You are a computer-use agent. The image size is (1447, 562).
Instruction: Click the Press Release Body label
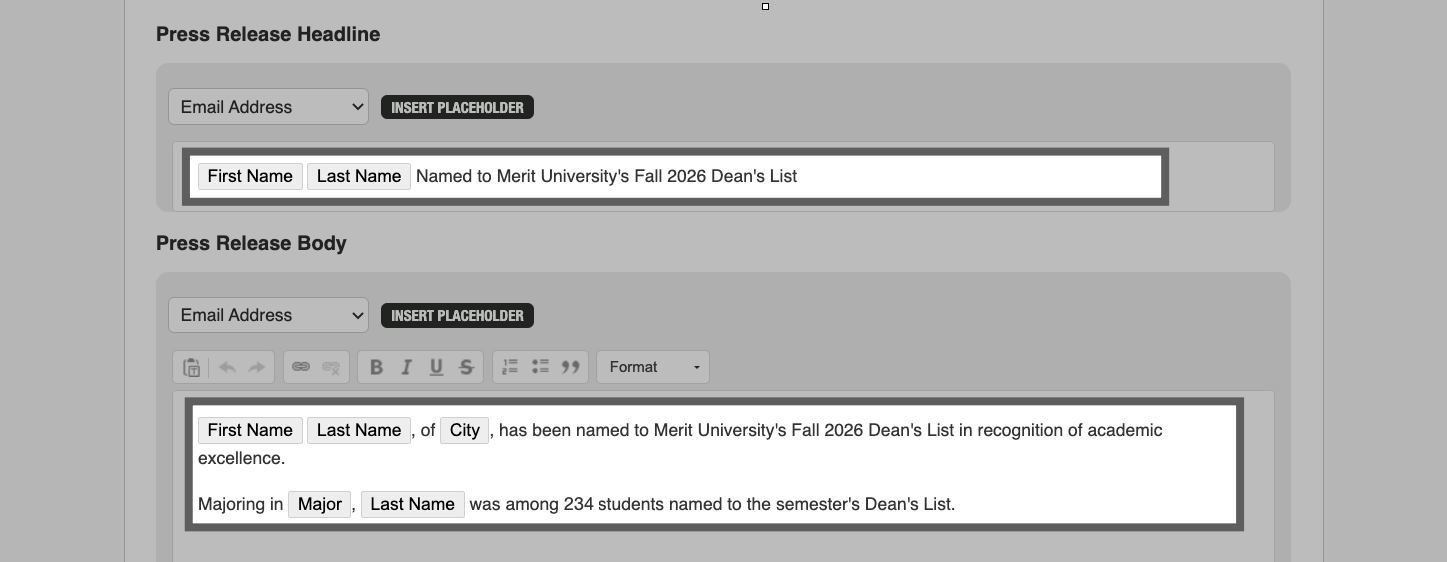point(251,243)
